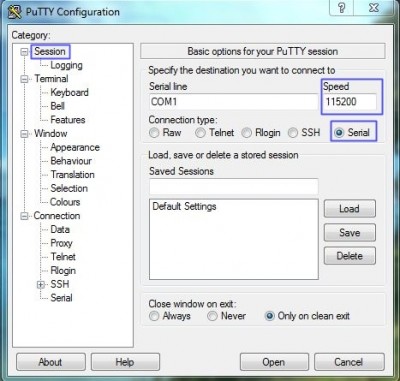The image size is (400, 381).
Task: Open the Bell settings category
Action: click(57, 106)
